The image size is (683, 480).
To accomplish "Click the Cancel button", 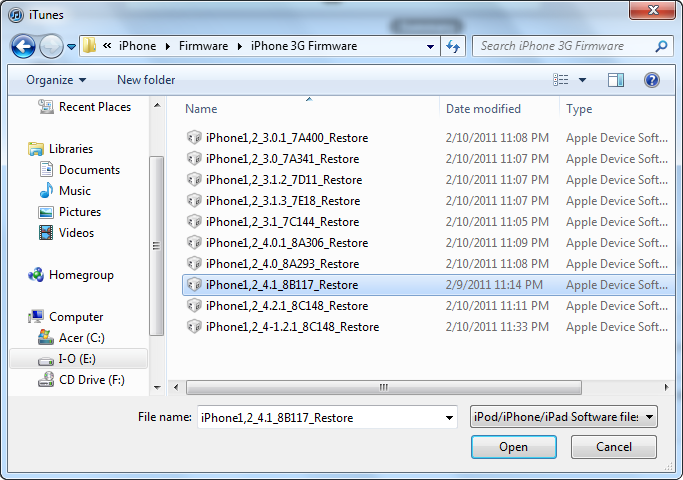I will tap(614, 447).
